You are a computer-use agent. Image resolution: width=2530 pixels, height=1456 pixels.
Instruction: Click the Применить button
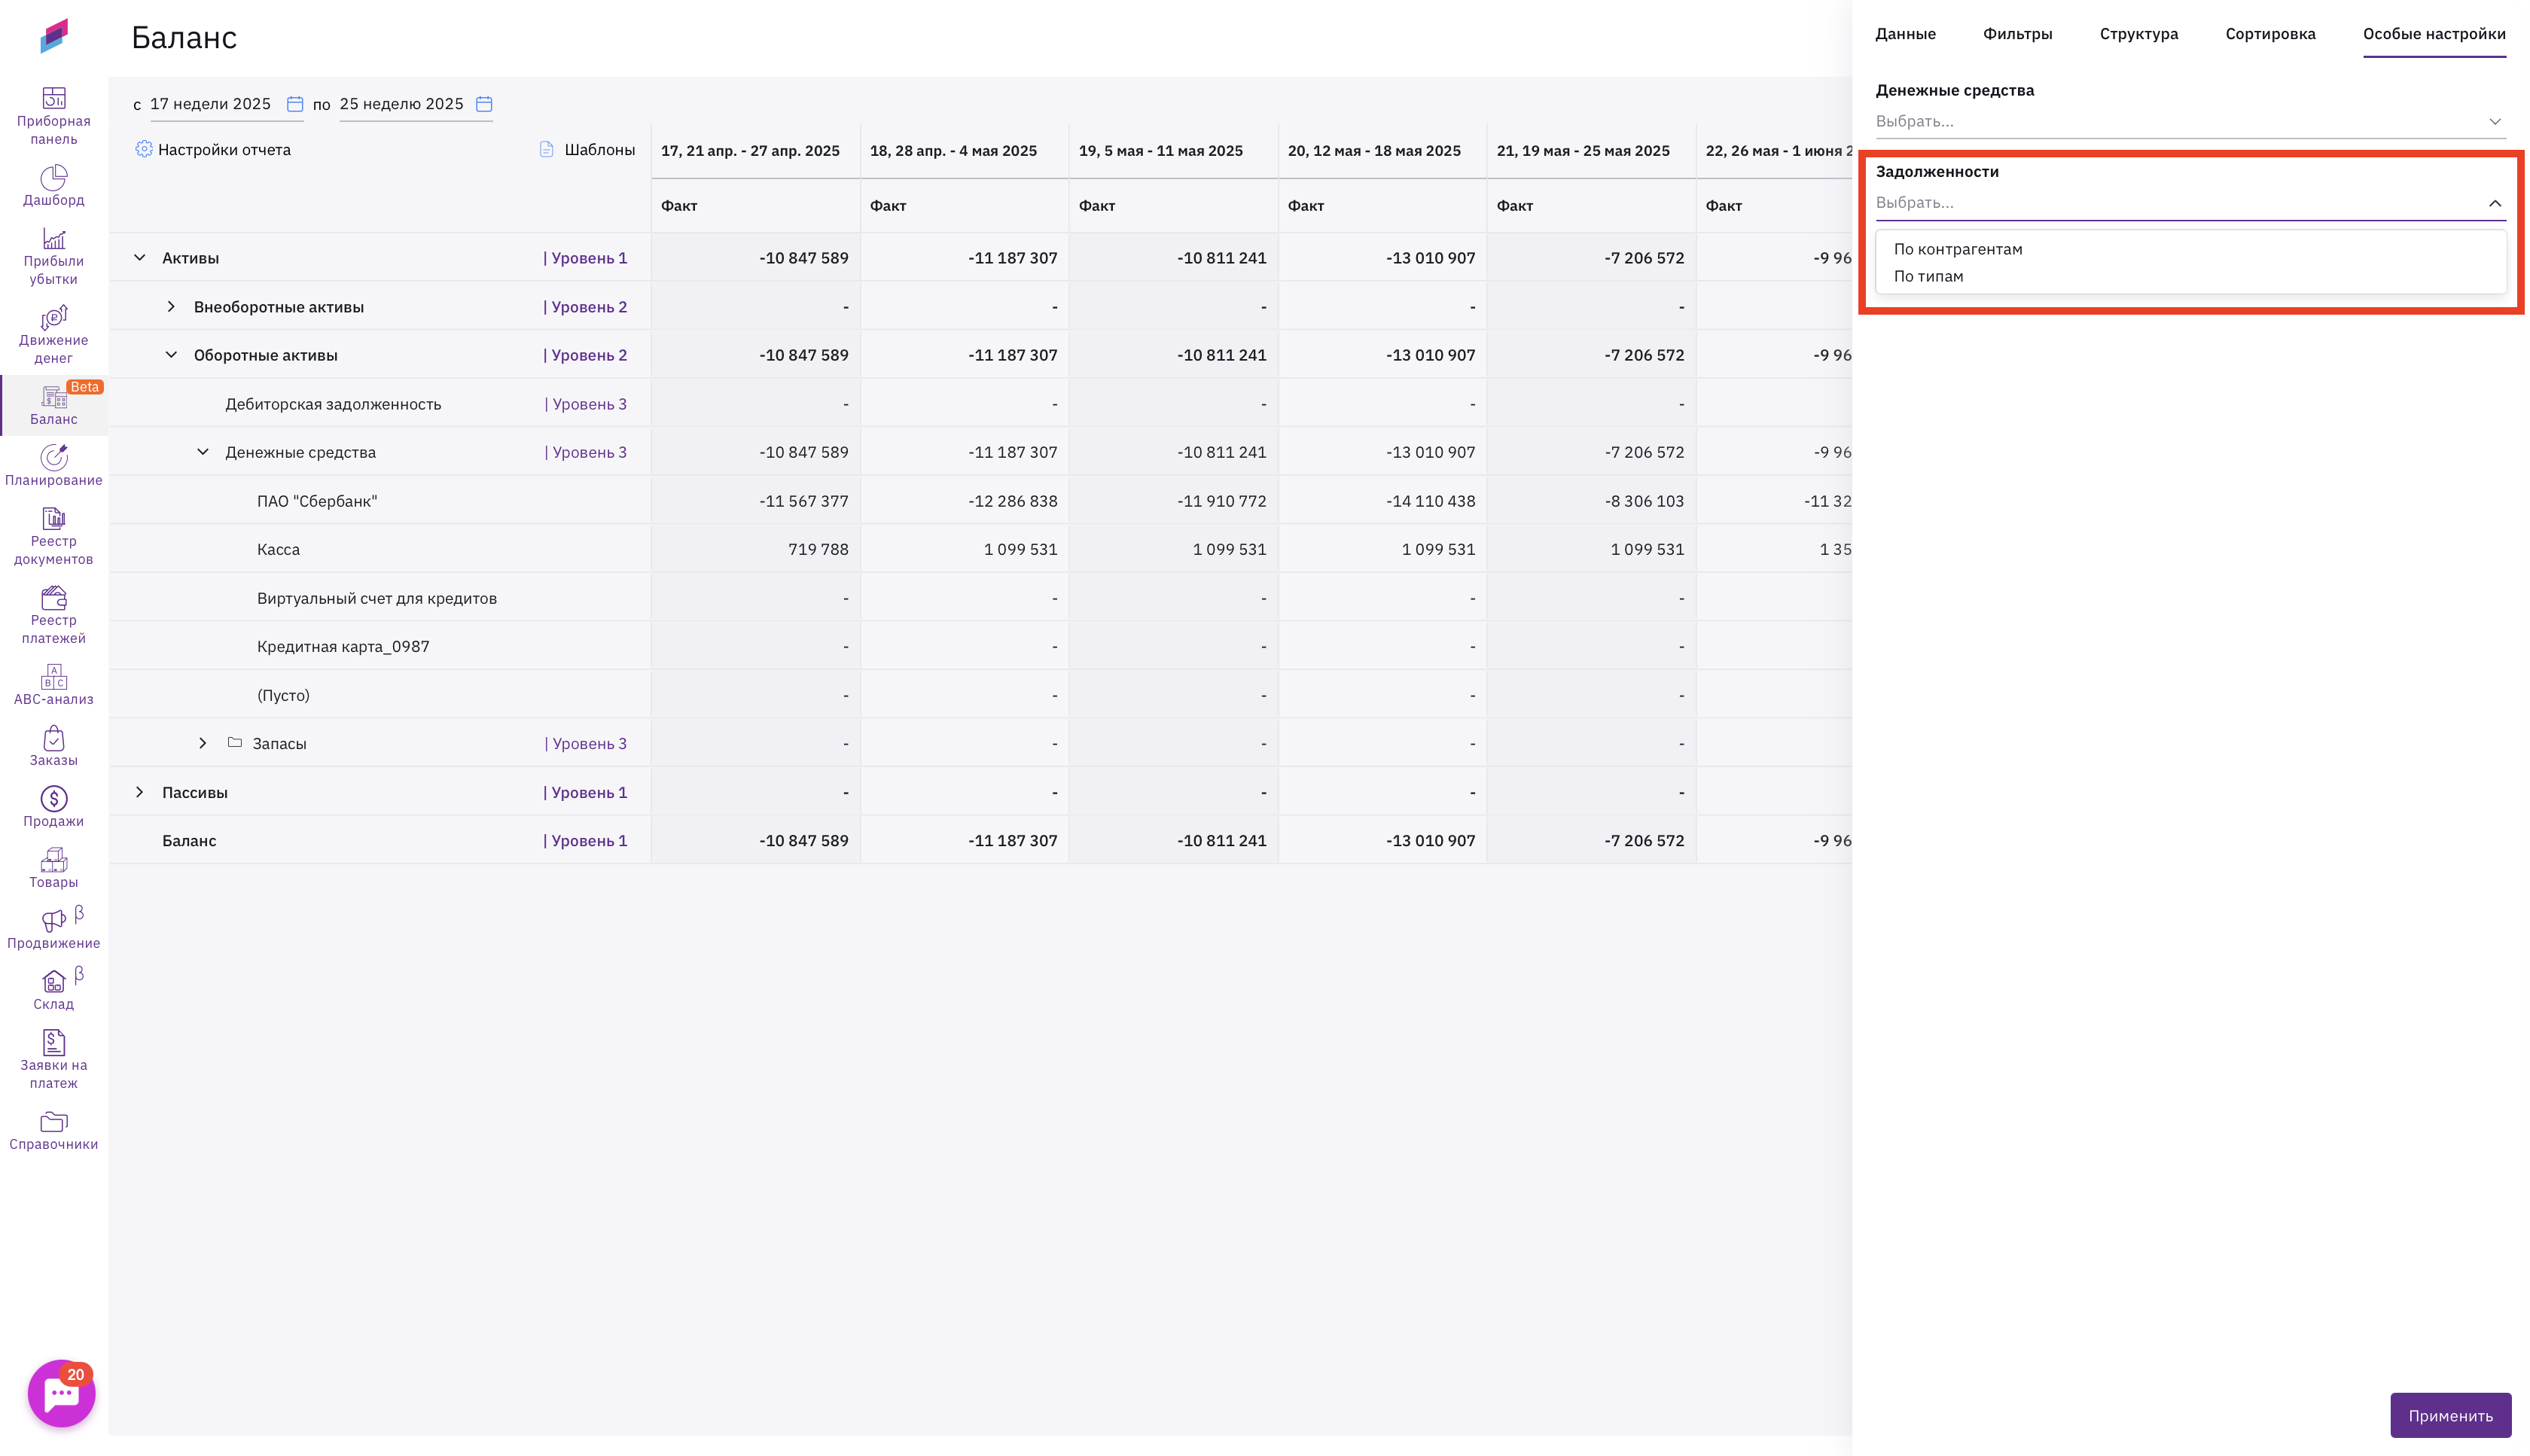tap(2450, 1415)
